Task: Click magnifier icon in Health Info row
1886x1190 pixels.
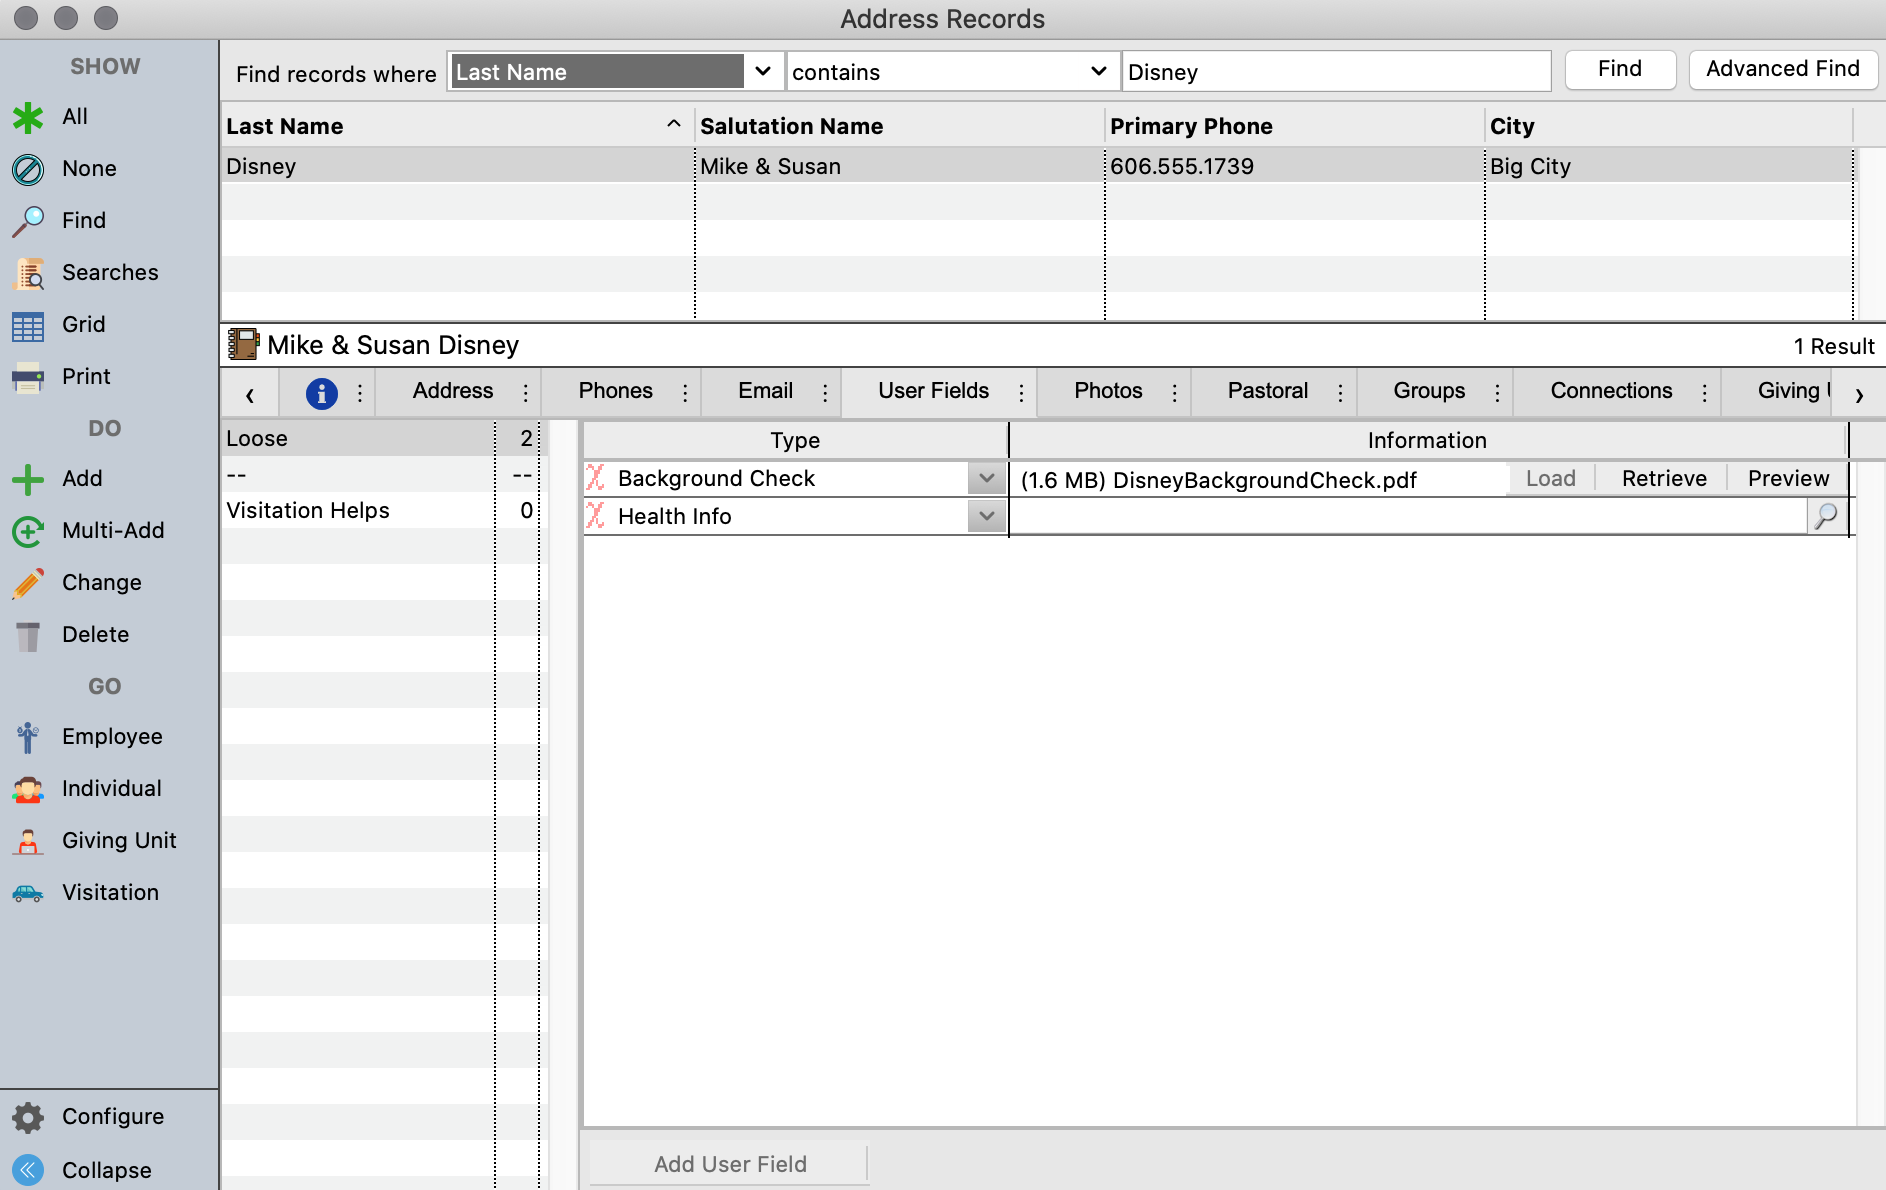Action: click(x=1826, y=516)
